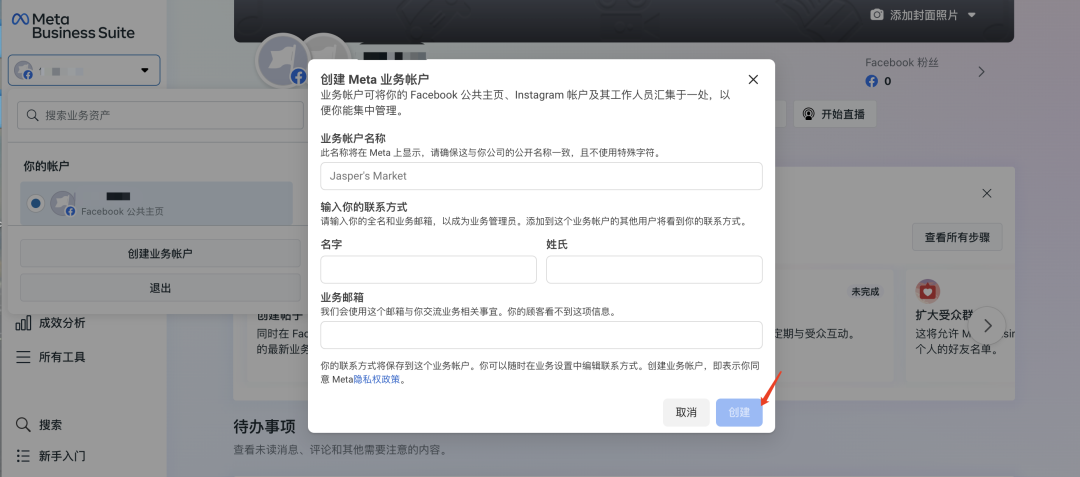Click the camera icon to add cover photo
This screenshot has height=477, width=1080.
coord(877,15)
